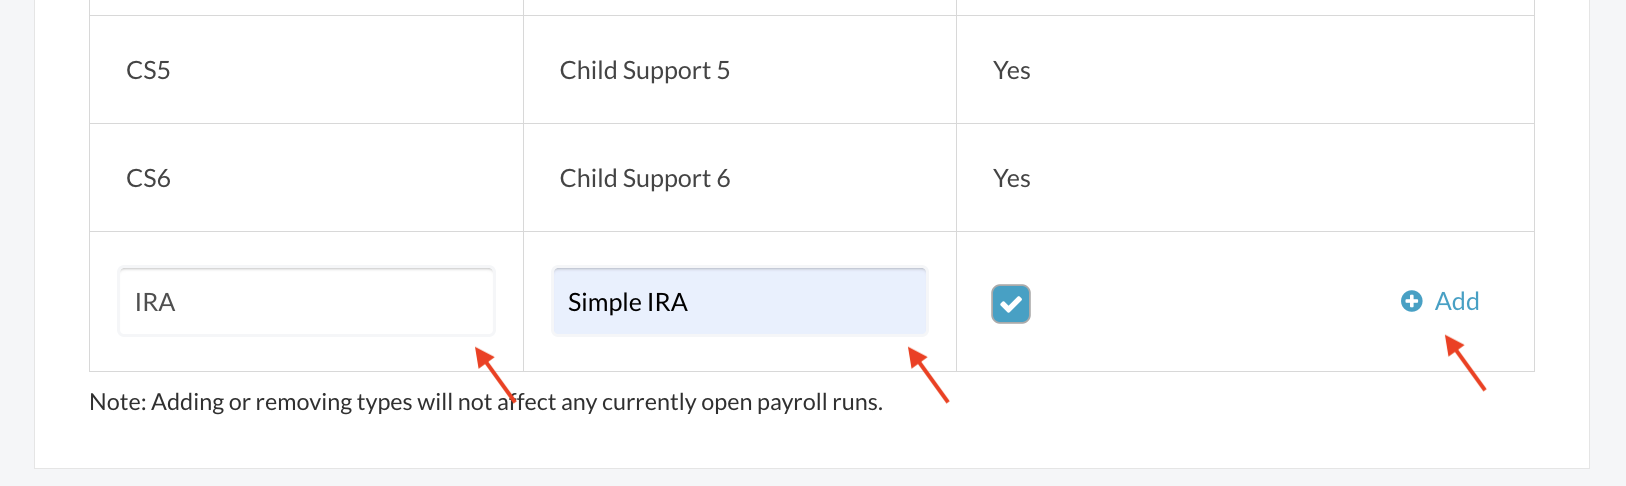
Task: Click Yes in the CS5 row
Action: coord(1011,70)
